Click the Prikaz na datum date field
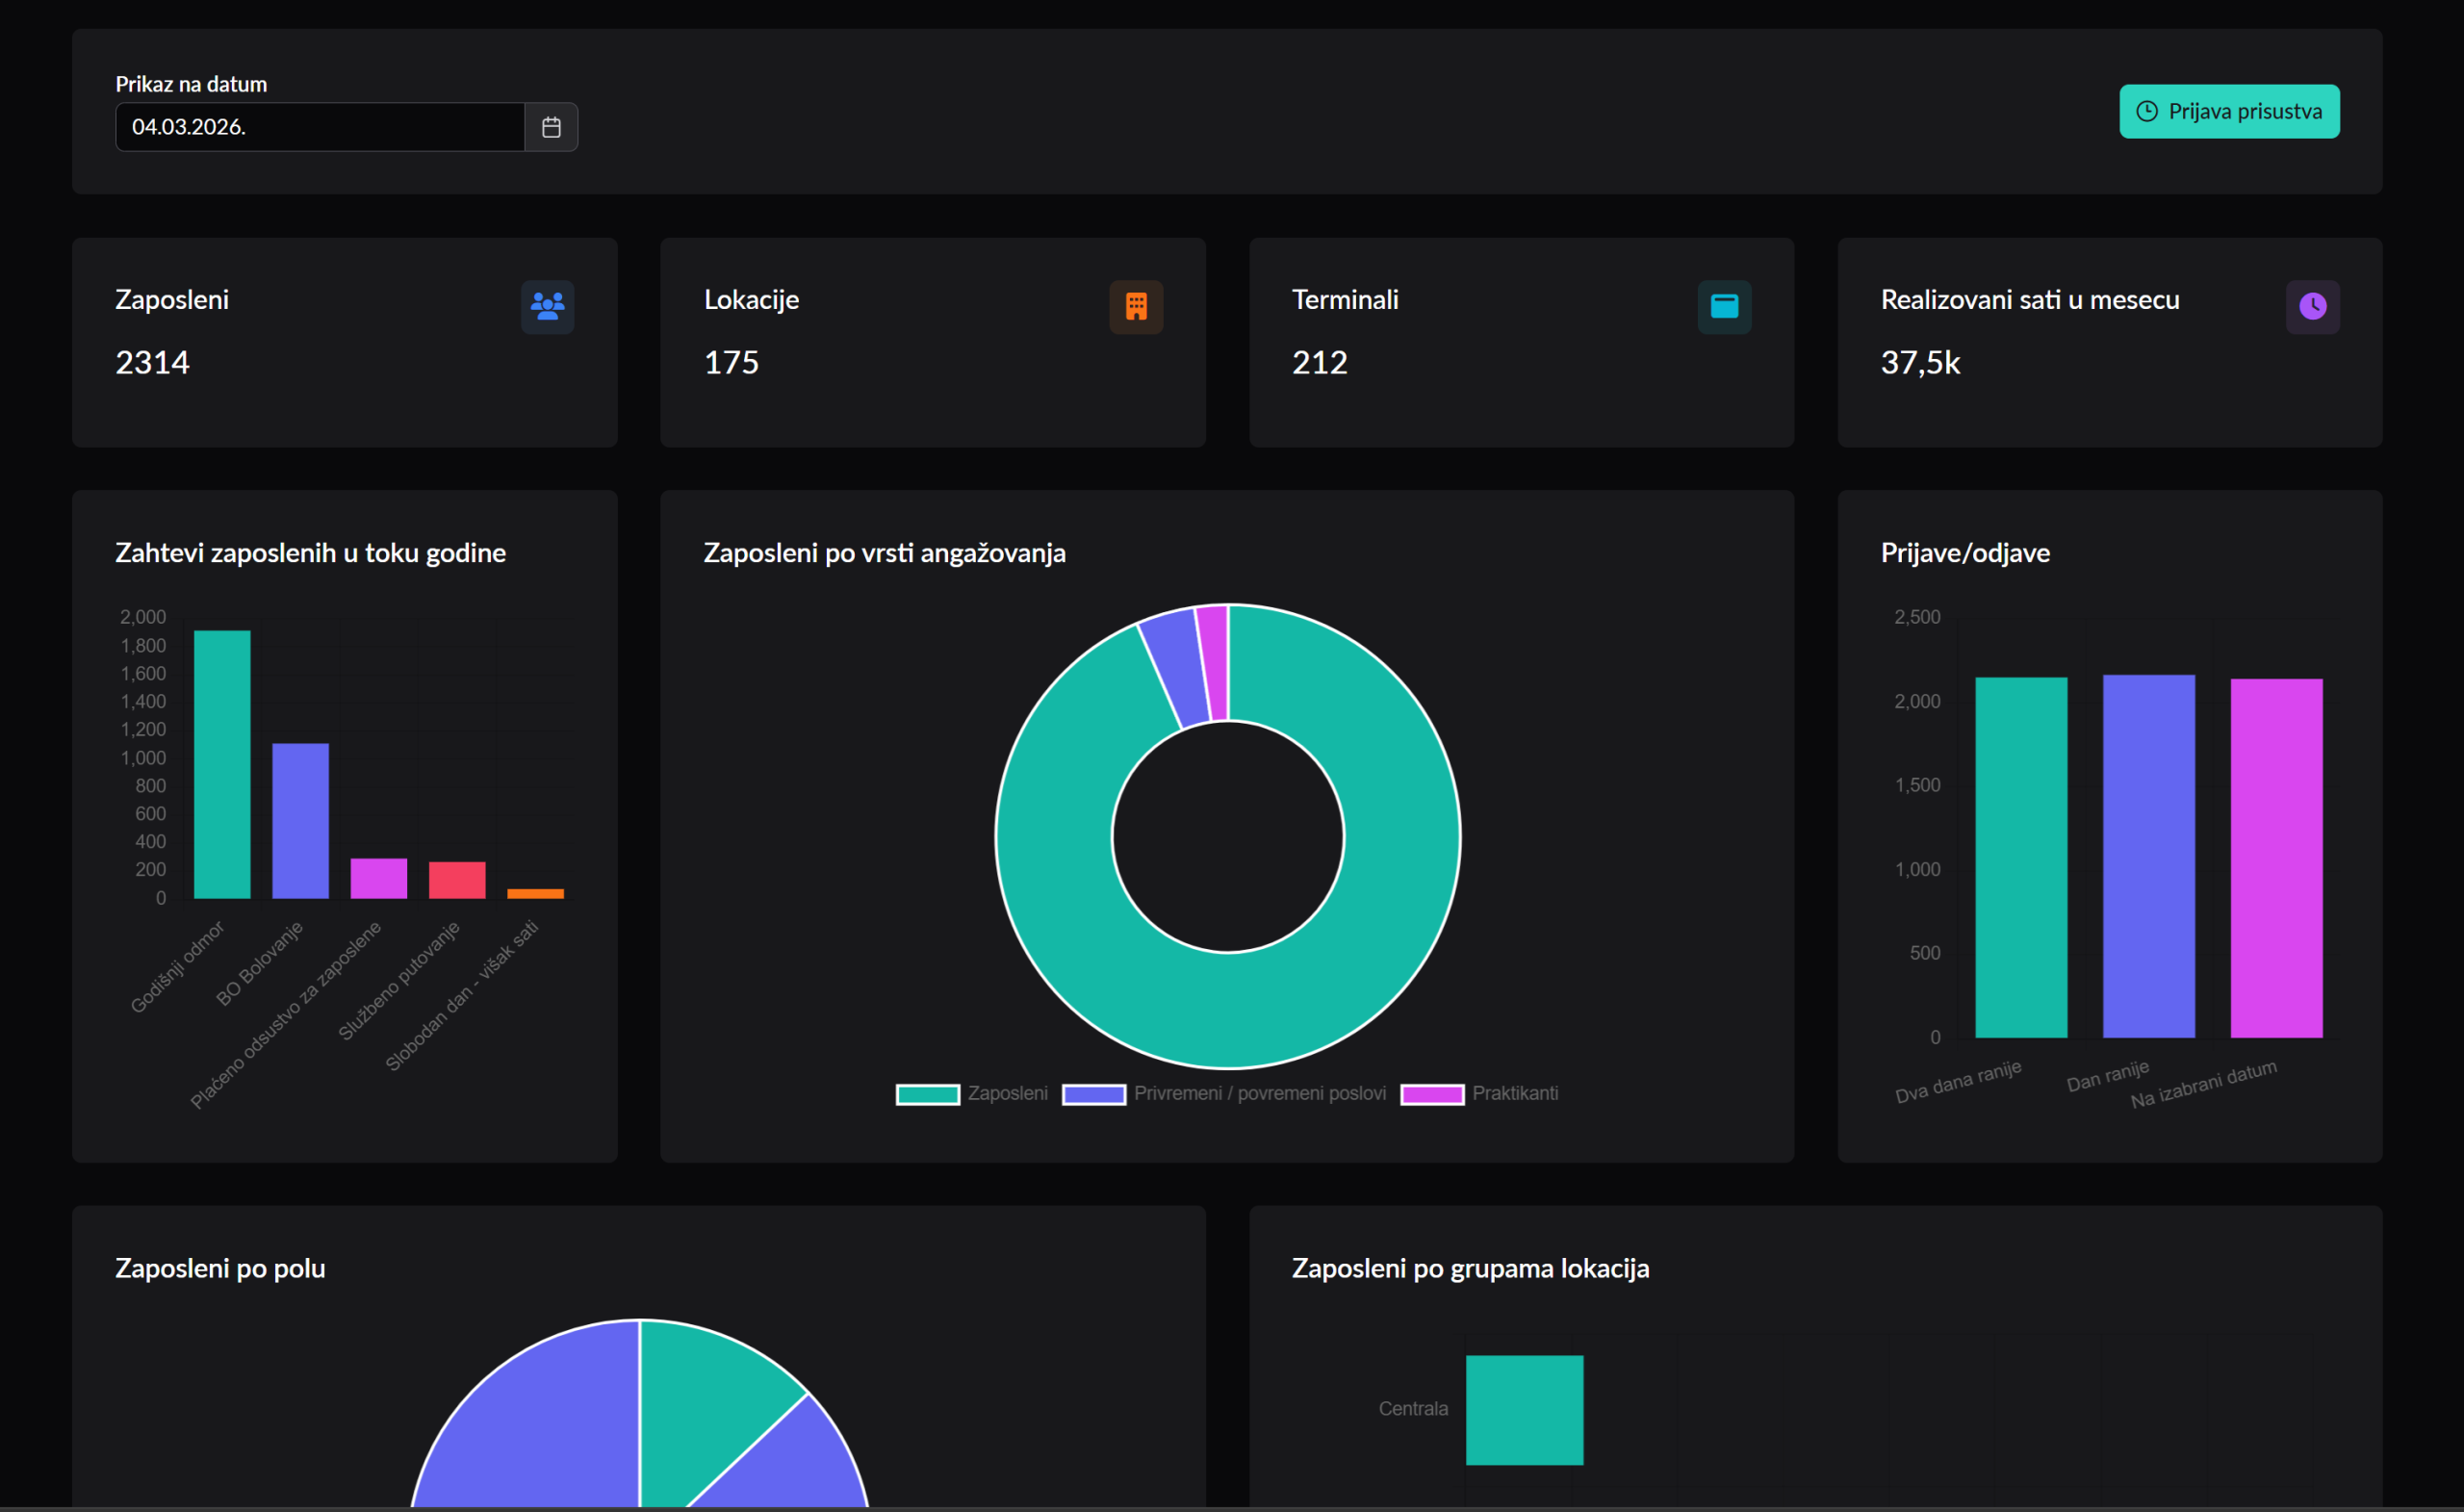This screenshot has width=2464, height=1512. tap(320, 127)
